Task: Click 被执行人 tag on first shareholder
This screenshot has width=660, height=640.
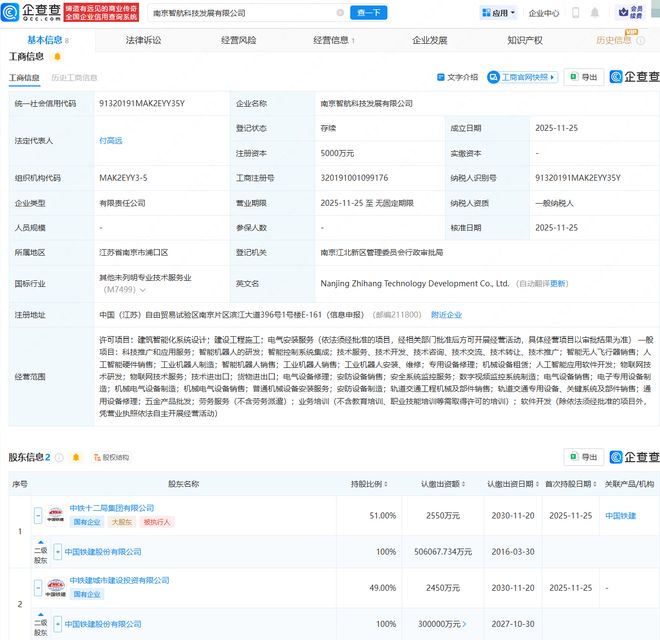Action: (x=157, y=522)
